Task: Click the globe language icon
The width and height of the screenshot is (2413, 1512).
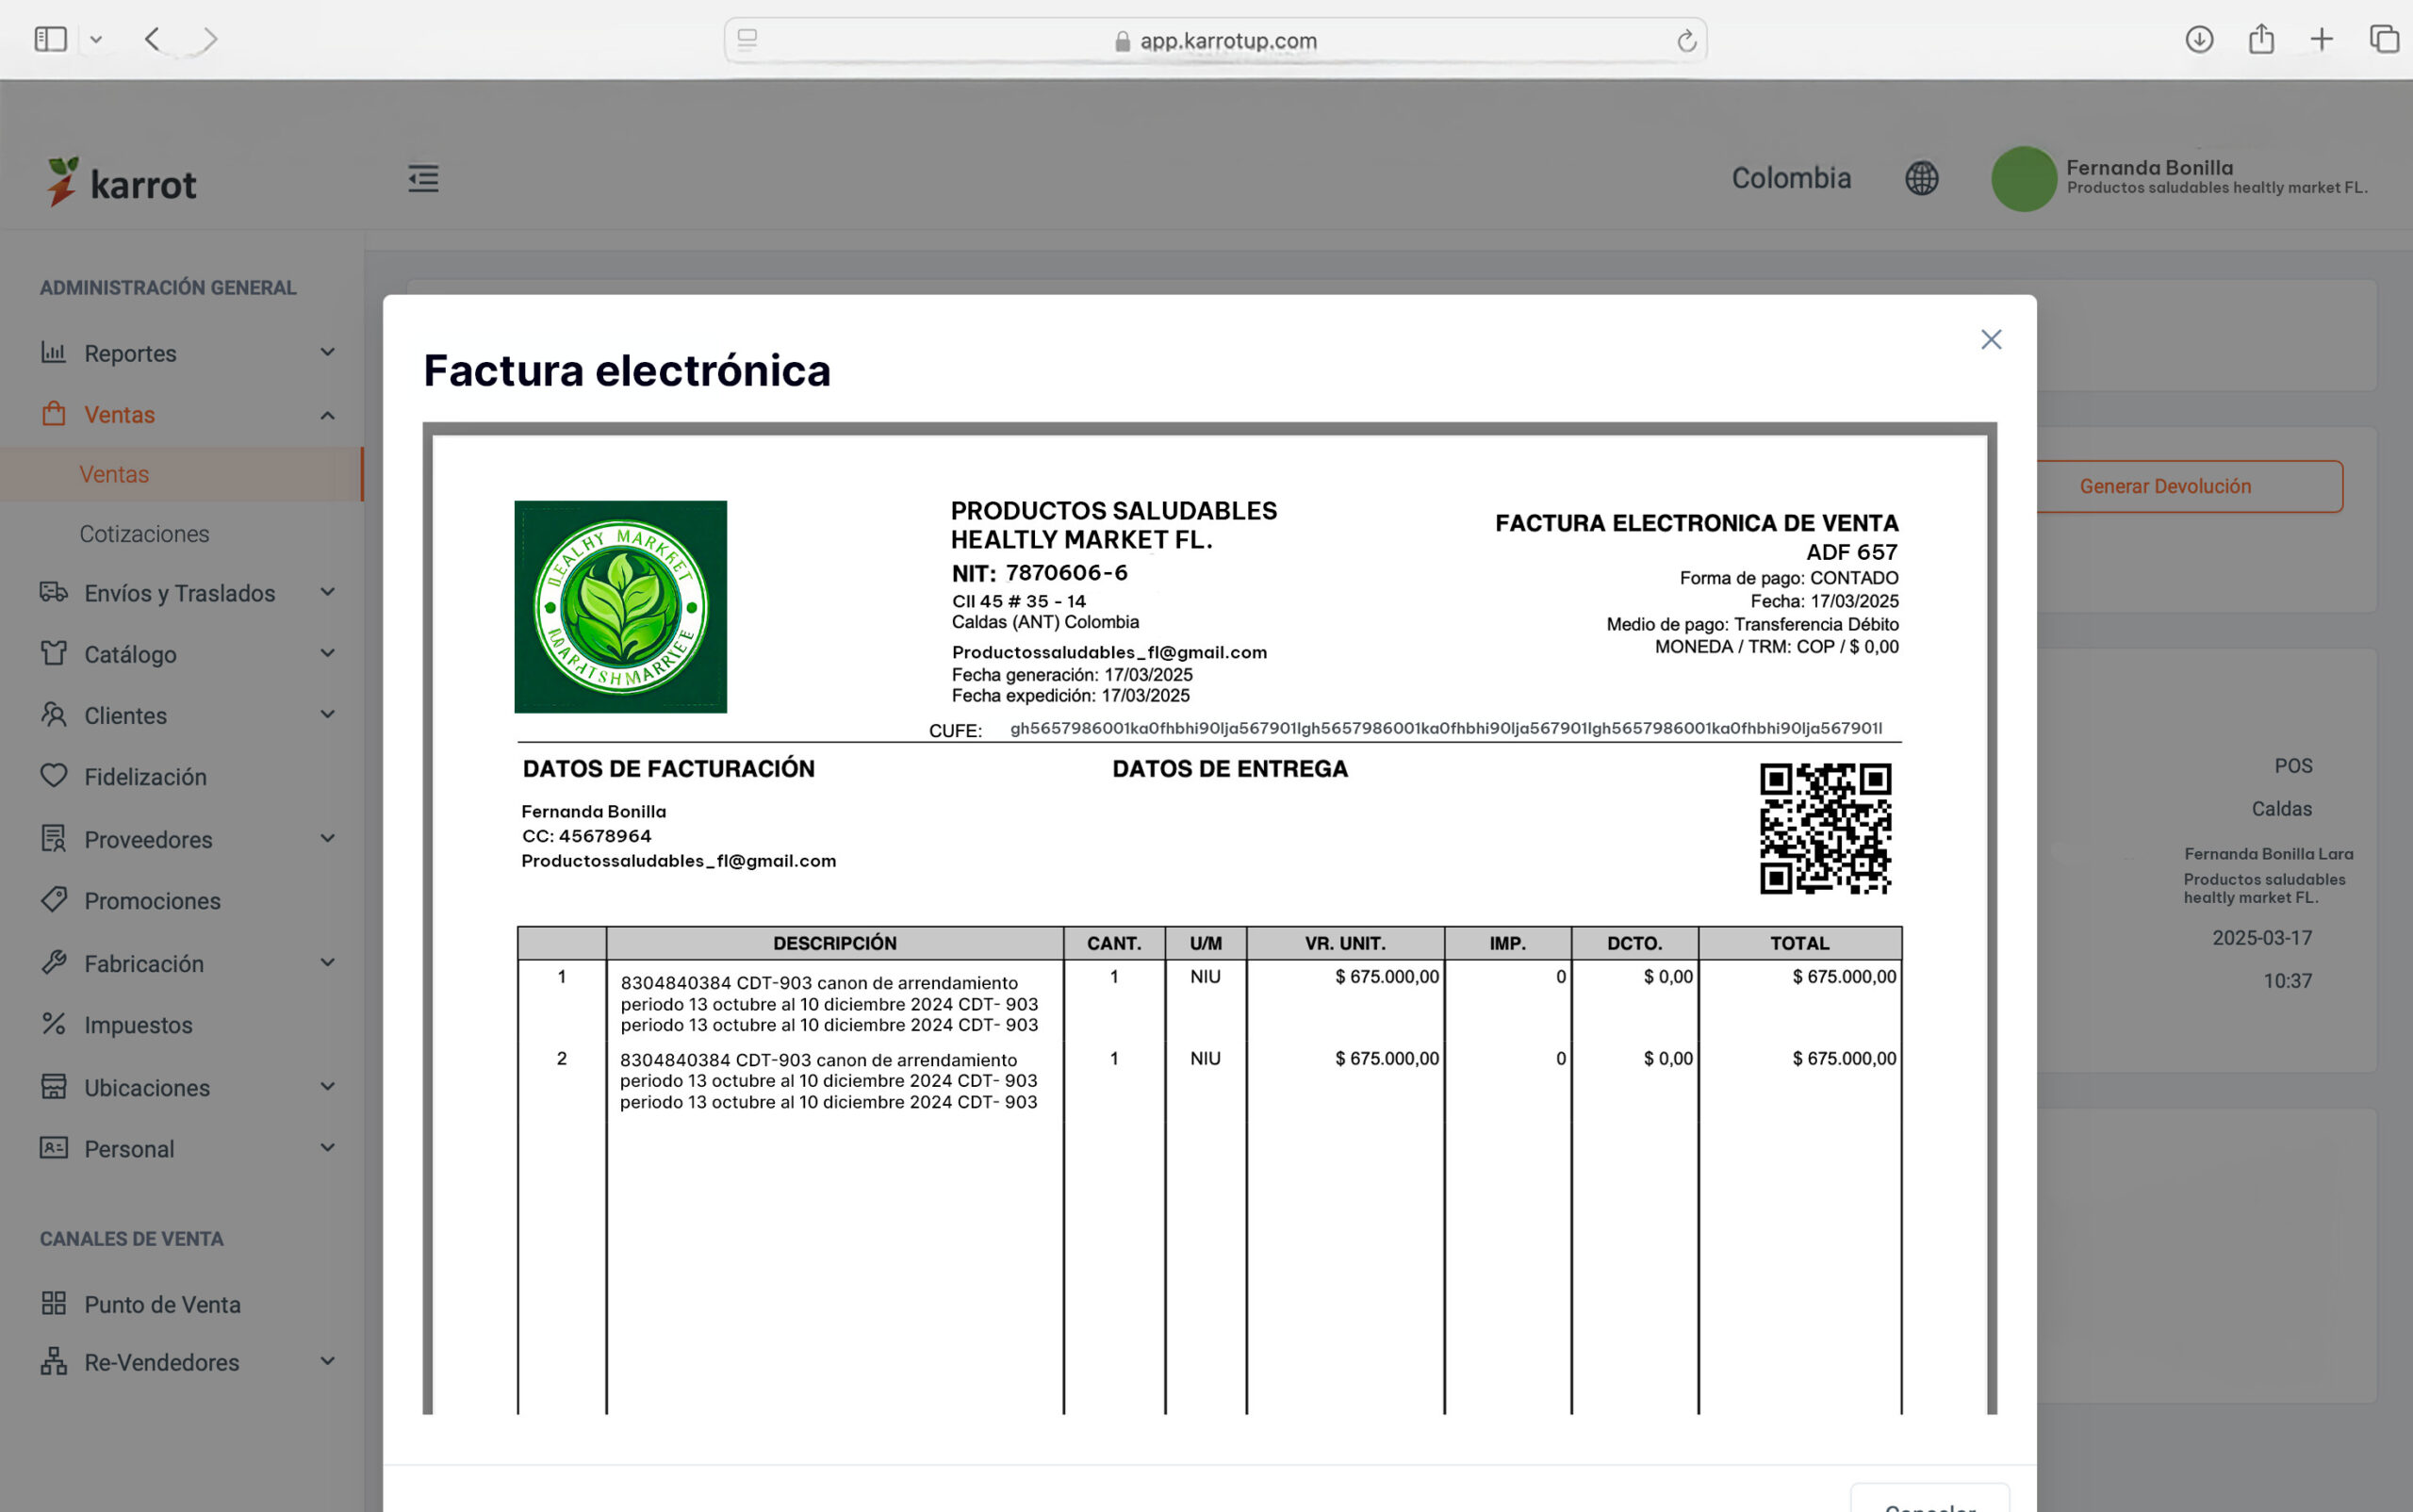Action: [1920, 179]
